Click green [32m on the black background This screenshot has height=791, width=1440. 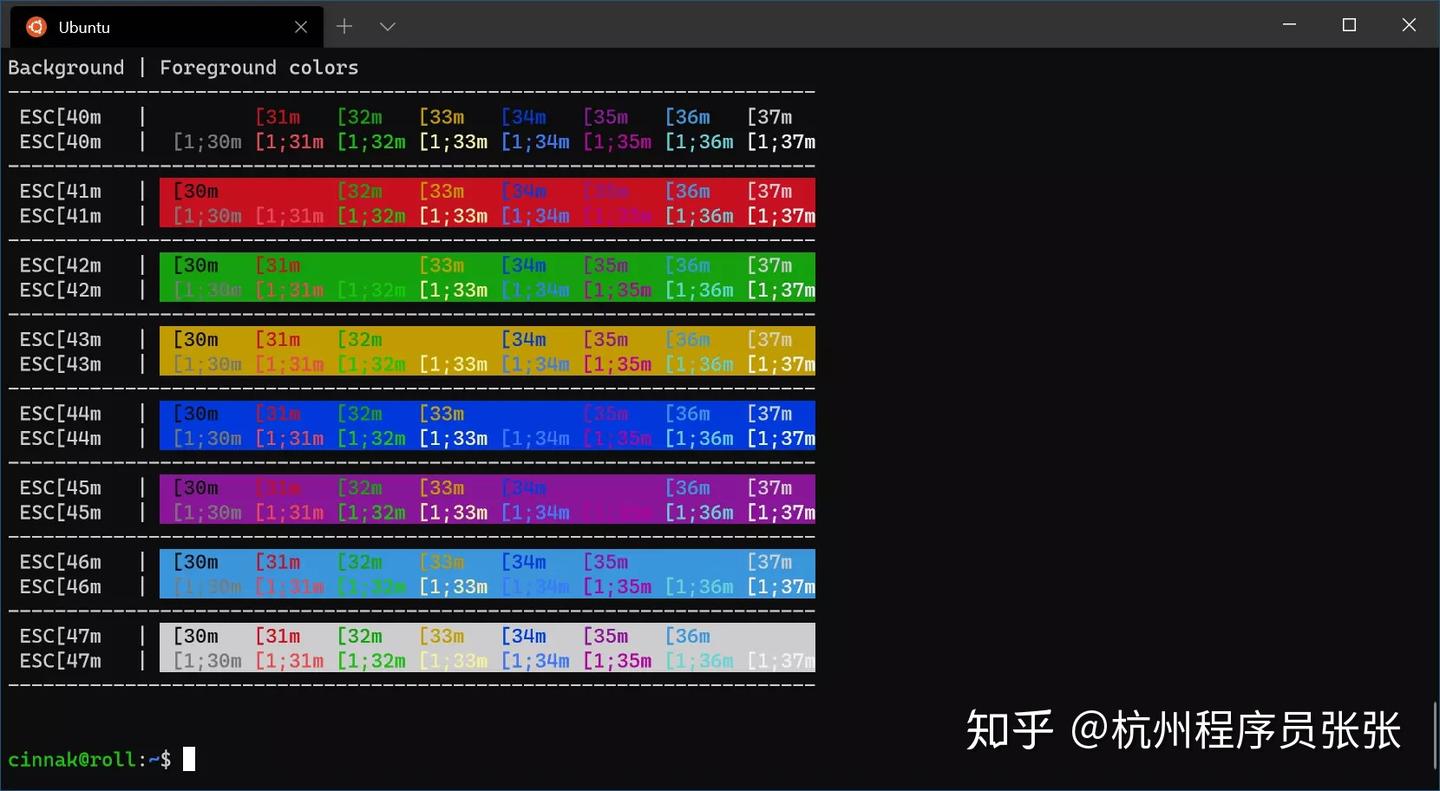tap(360, 117)
